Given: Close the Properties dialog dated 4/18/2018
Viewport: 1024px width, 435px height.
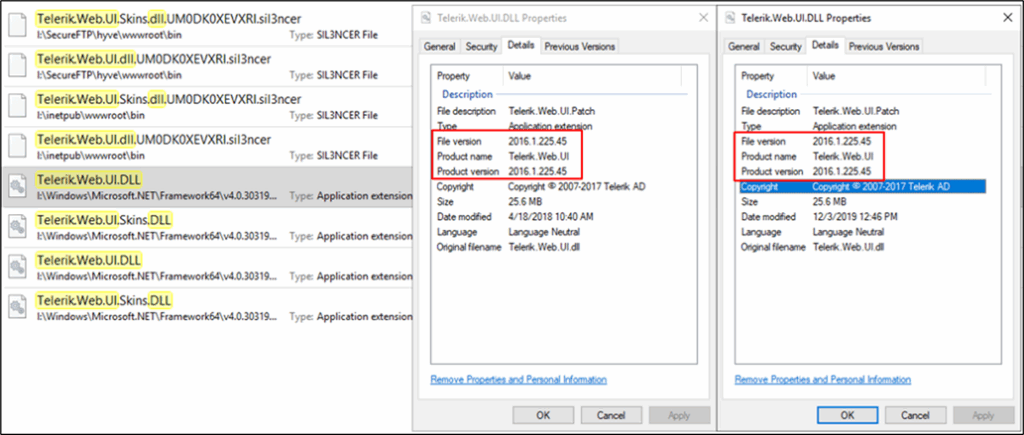Looking at the screenshot, I should tap(703, 18).
